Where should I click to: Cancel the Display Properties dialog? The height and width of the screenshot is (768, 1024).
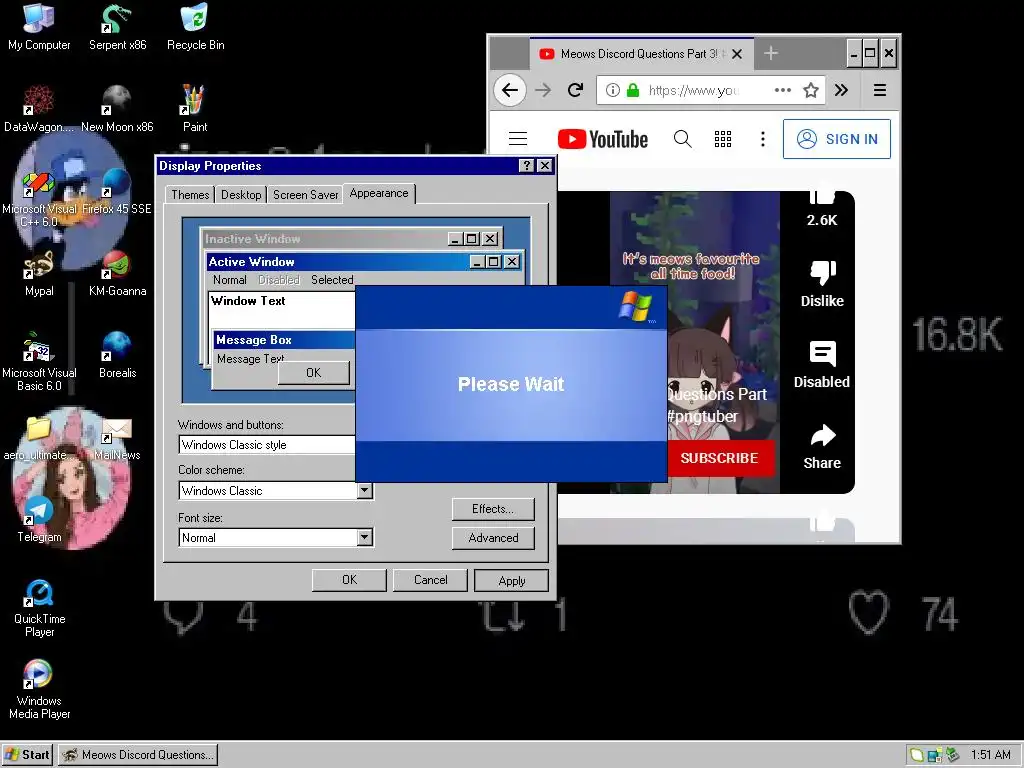430,580
